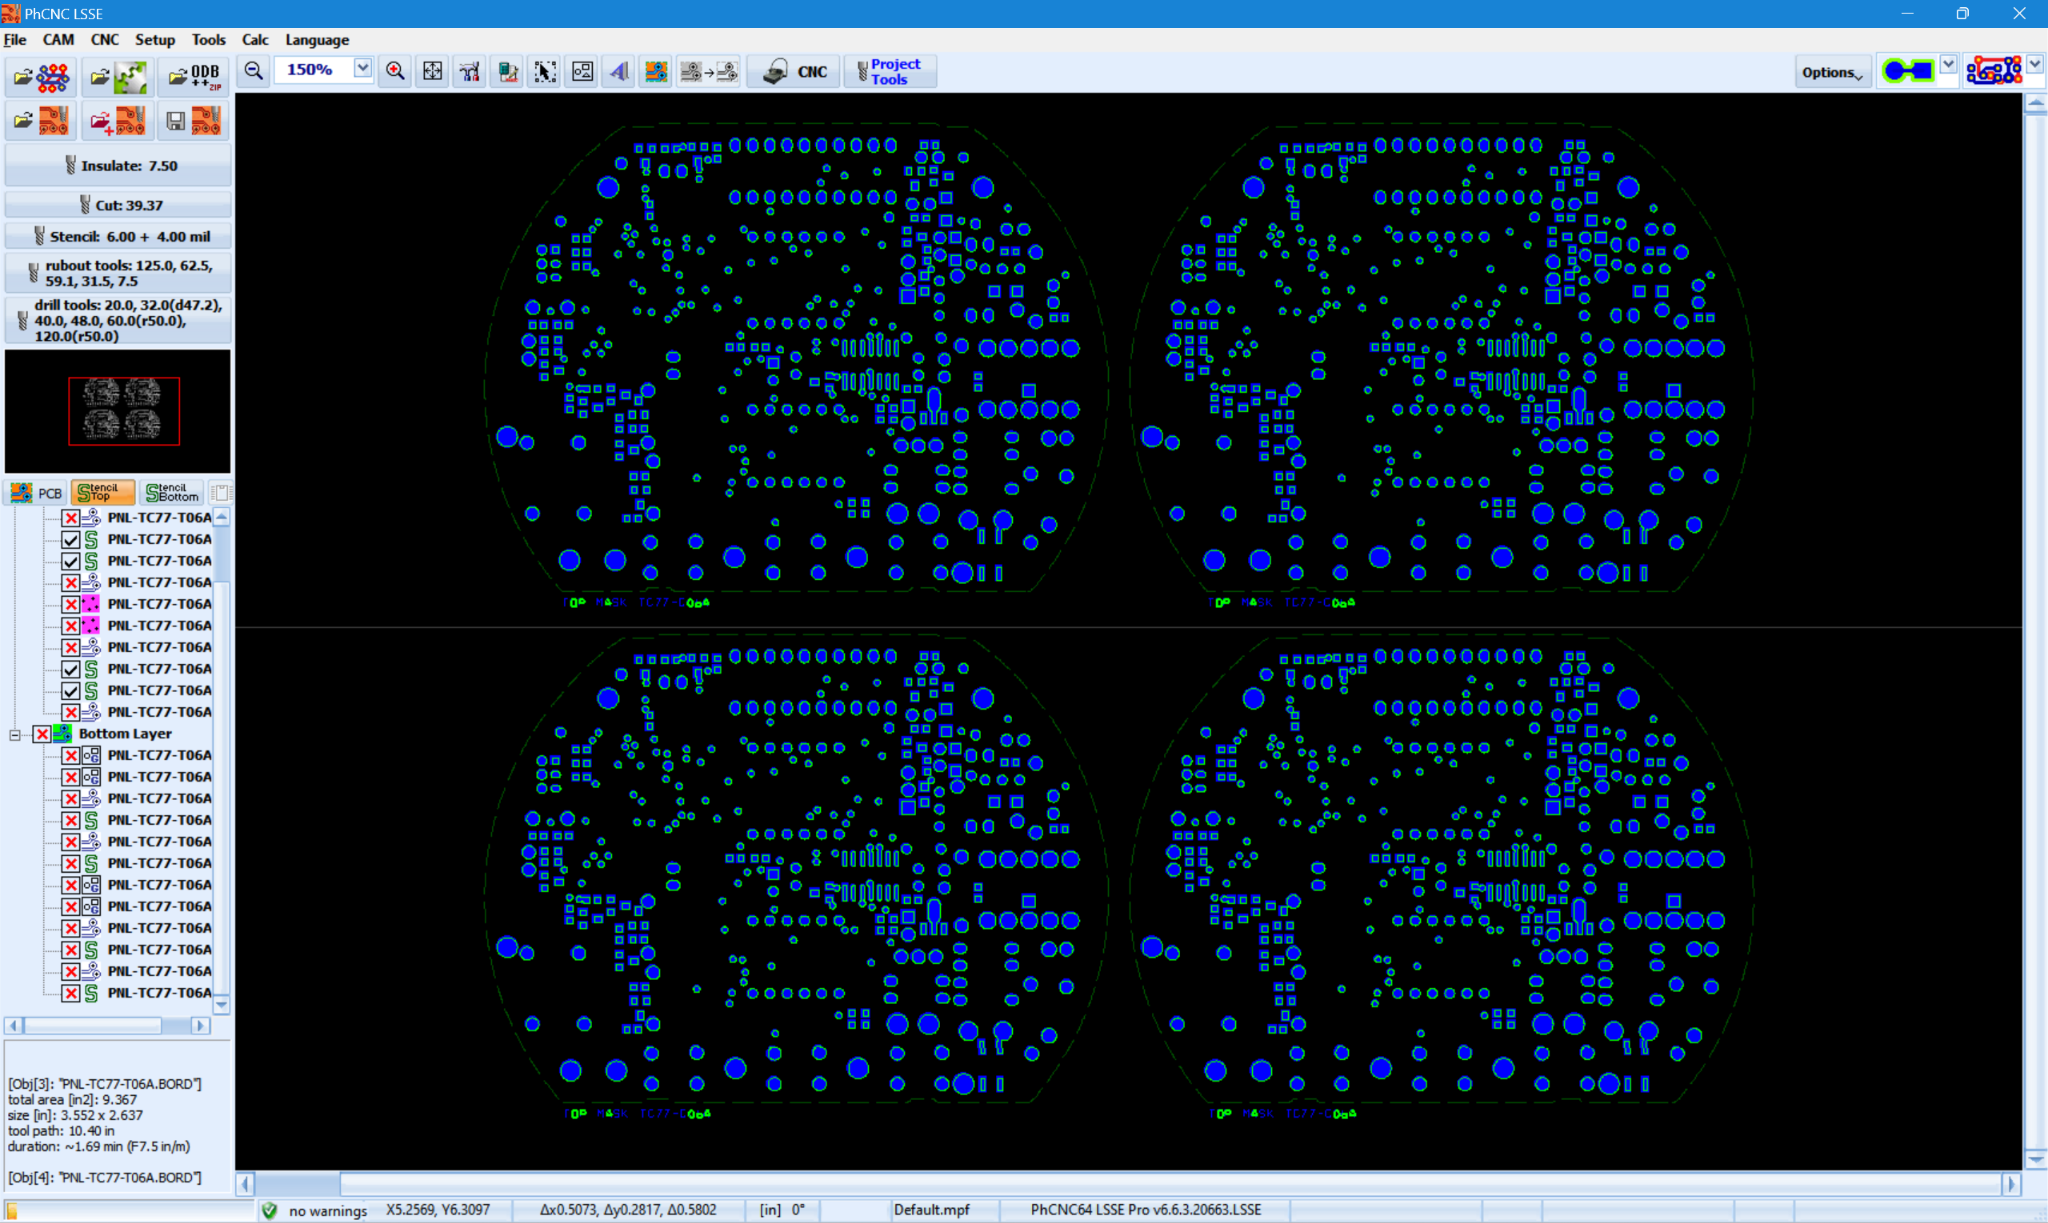This screenshot has width=2048, height=1223.
Task: Click layer tree scroll-up arrow
Action: (x=221, y=517)
